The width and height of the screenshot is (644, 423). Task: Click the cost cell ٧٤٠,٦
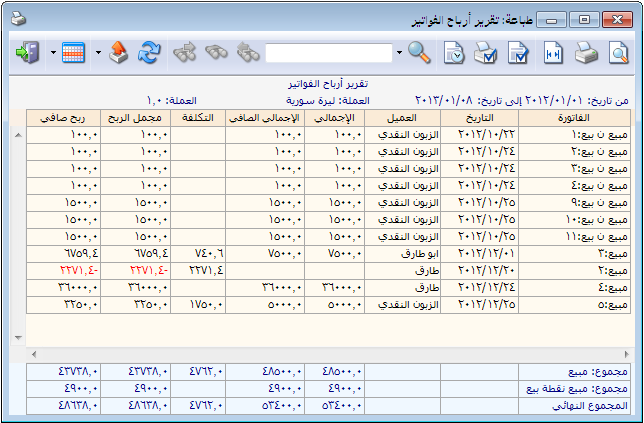click(198, 254)
